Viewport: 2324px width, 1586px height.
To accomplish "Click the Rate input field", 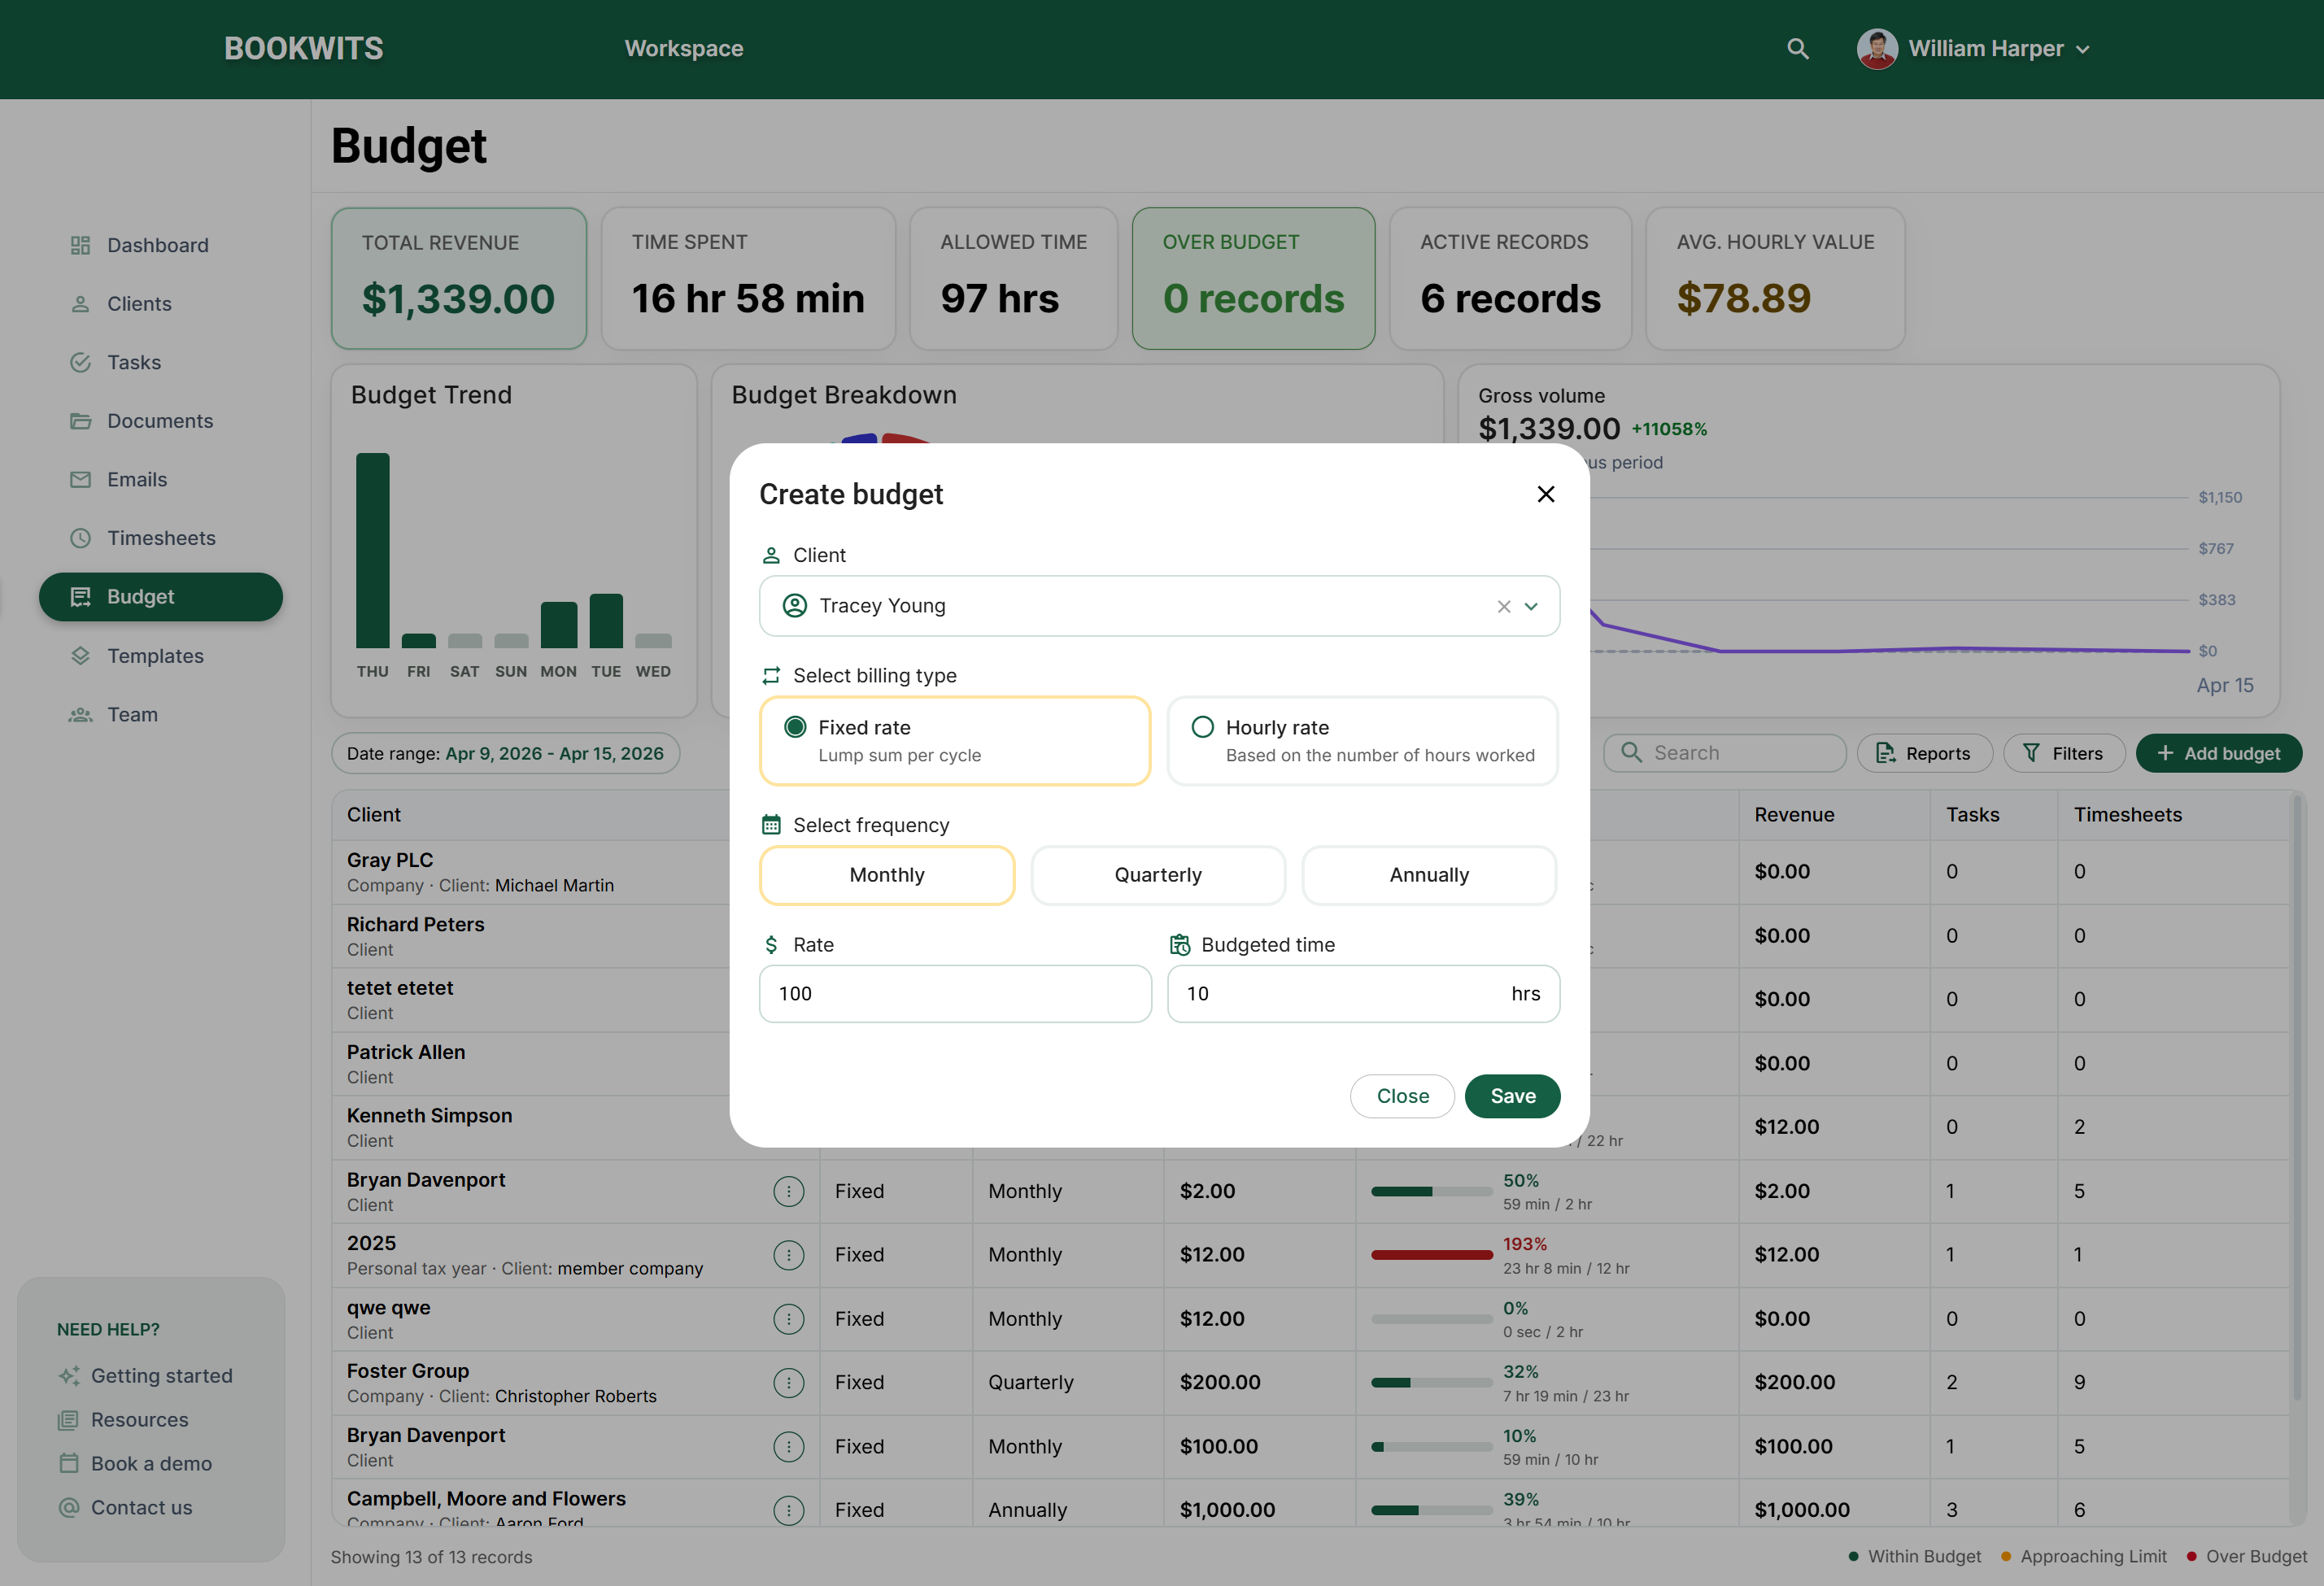I will [954, 993].
